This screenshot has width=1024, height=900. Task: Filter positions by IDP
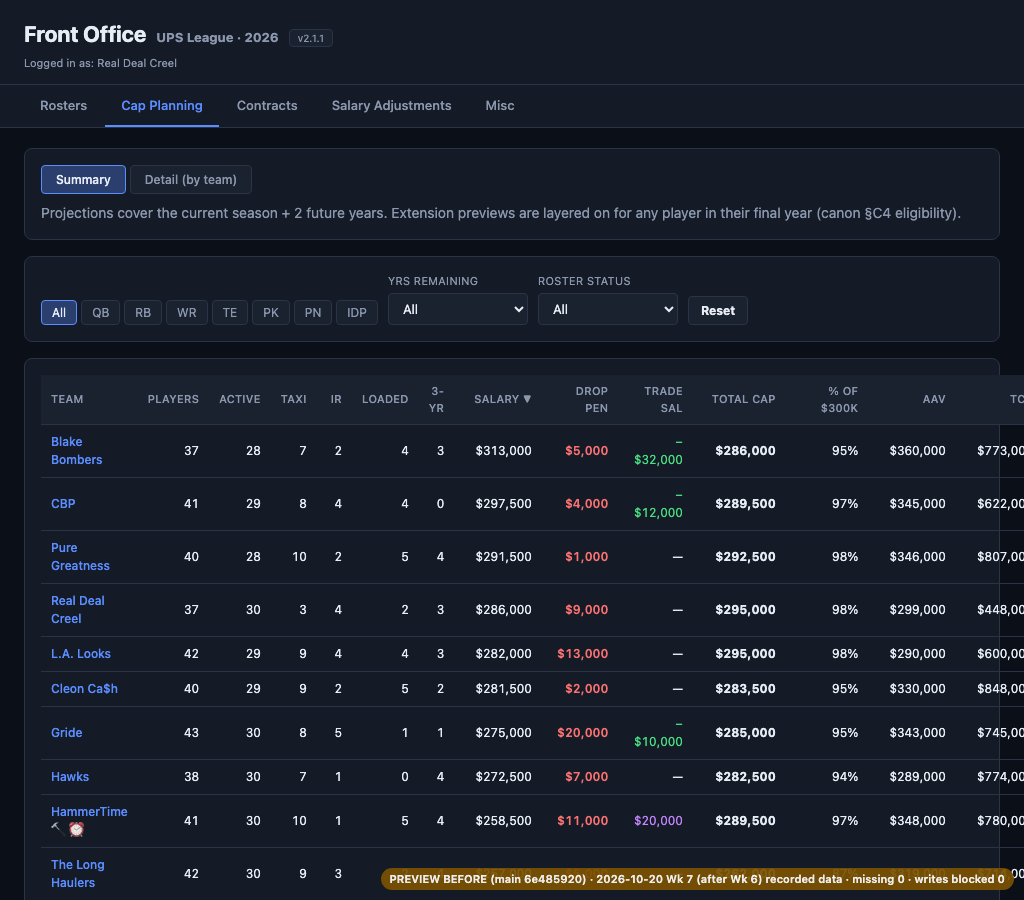click(x=357, y=312)
